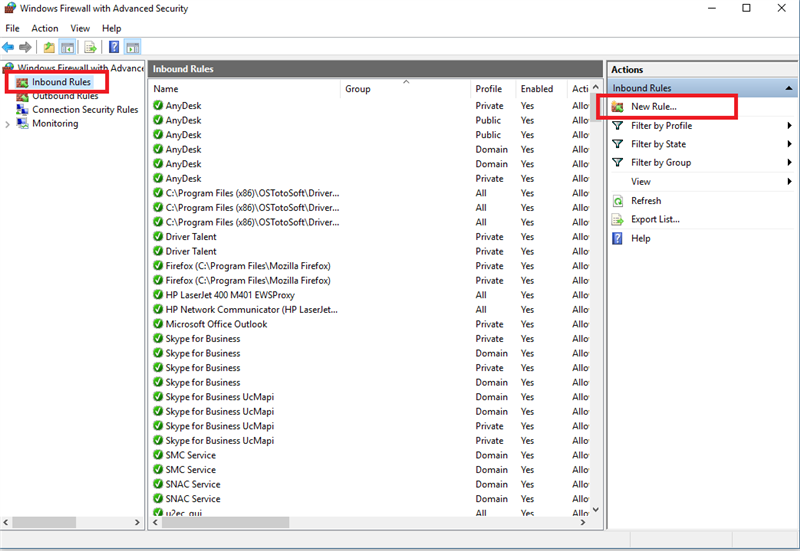Select Outbound Rules in the tree
The height and width of the screenshot is (551, 800).
(64, 96)
